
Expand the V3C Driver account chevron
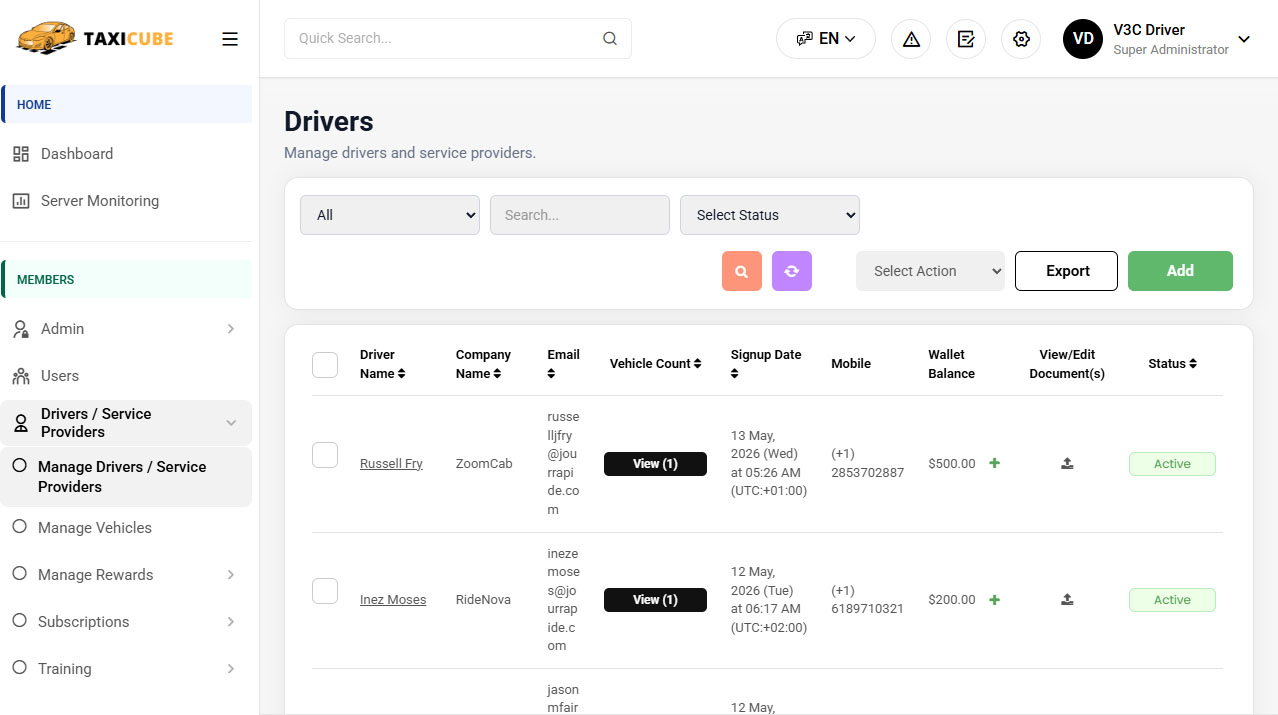pyautogui.click(x=1244, y=39)
